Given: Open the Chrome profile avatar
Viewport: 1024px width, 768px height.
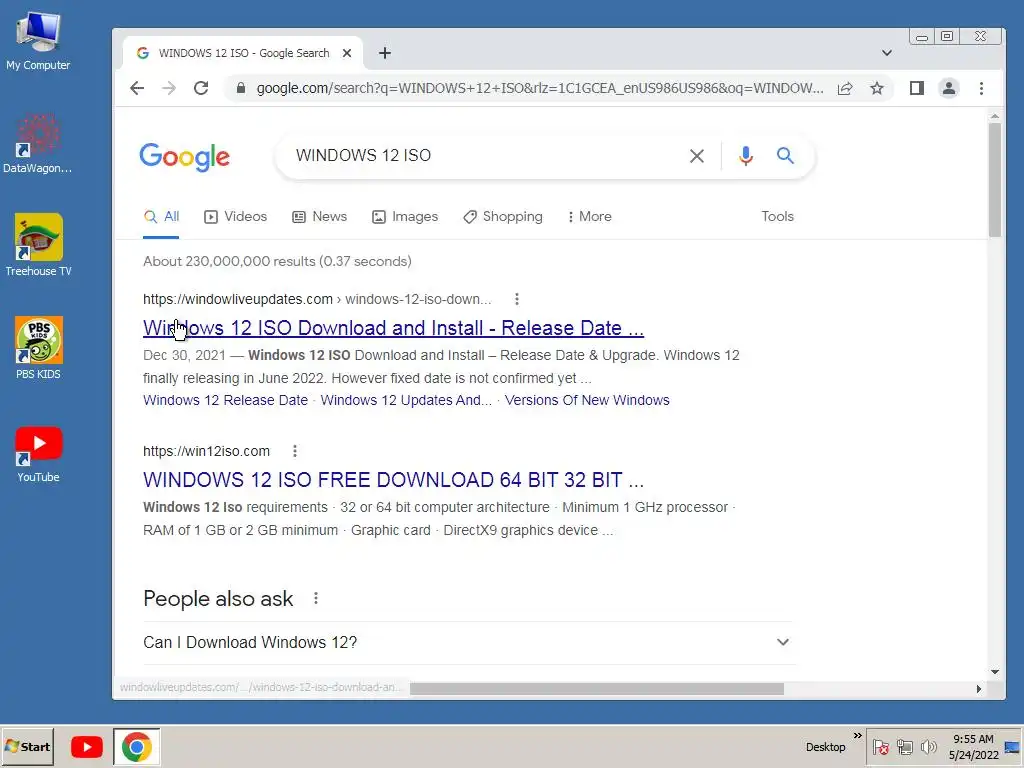Looking at the screenshot, I should [949, 88].
